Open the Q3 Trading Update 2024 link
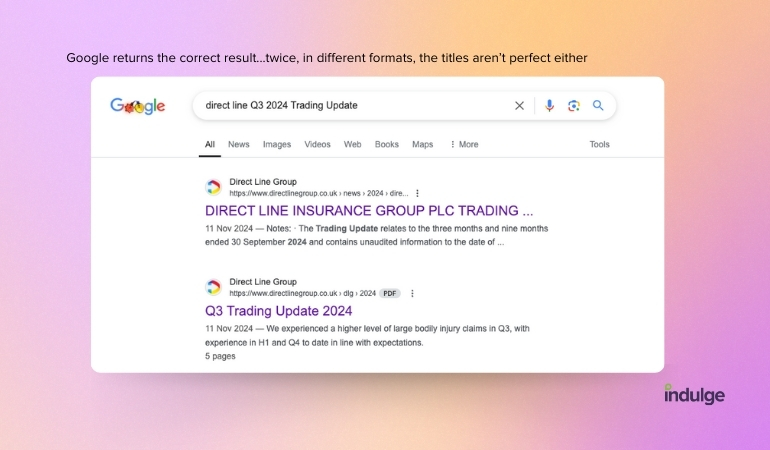This screenshot has height=450, width=770. 278,311
